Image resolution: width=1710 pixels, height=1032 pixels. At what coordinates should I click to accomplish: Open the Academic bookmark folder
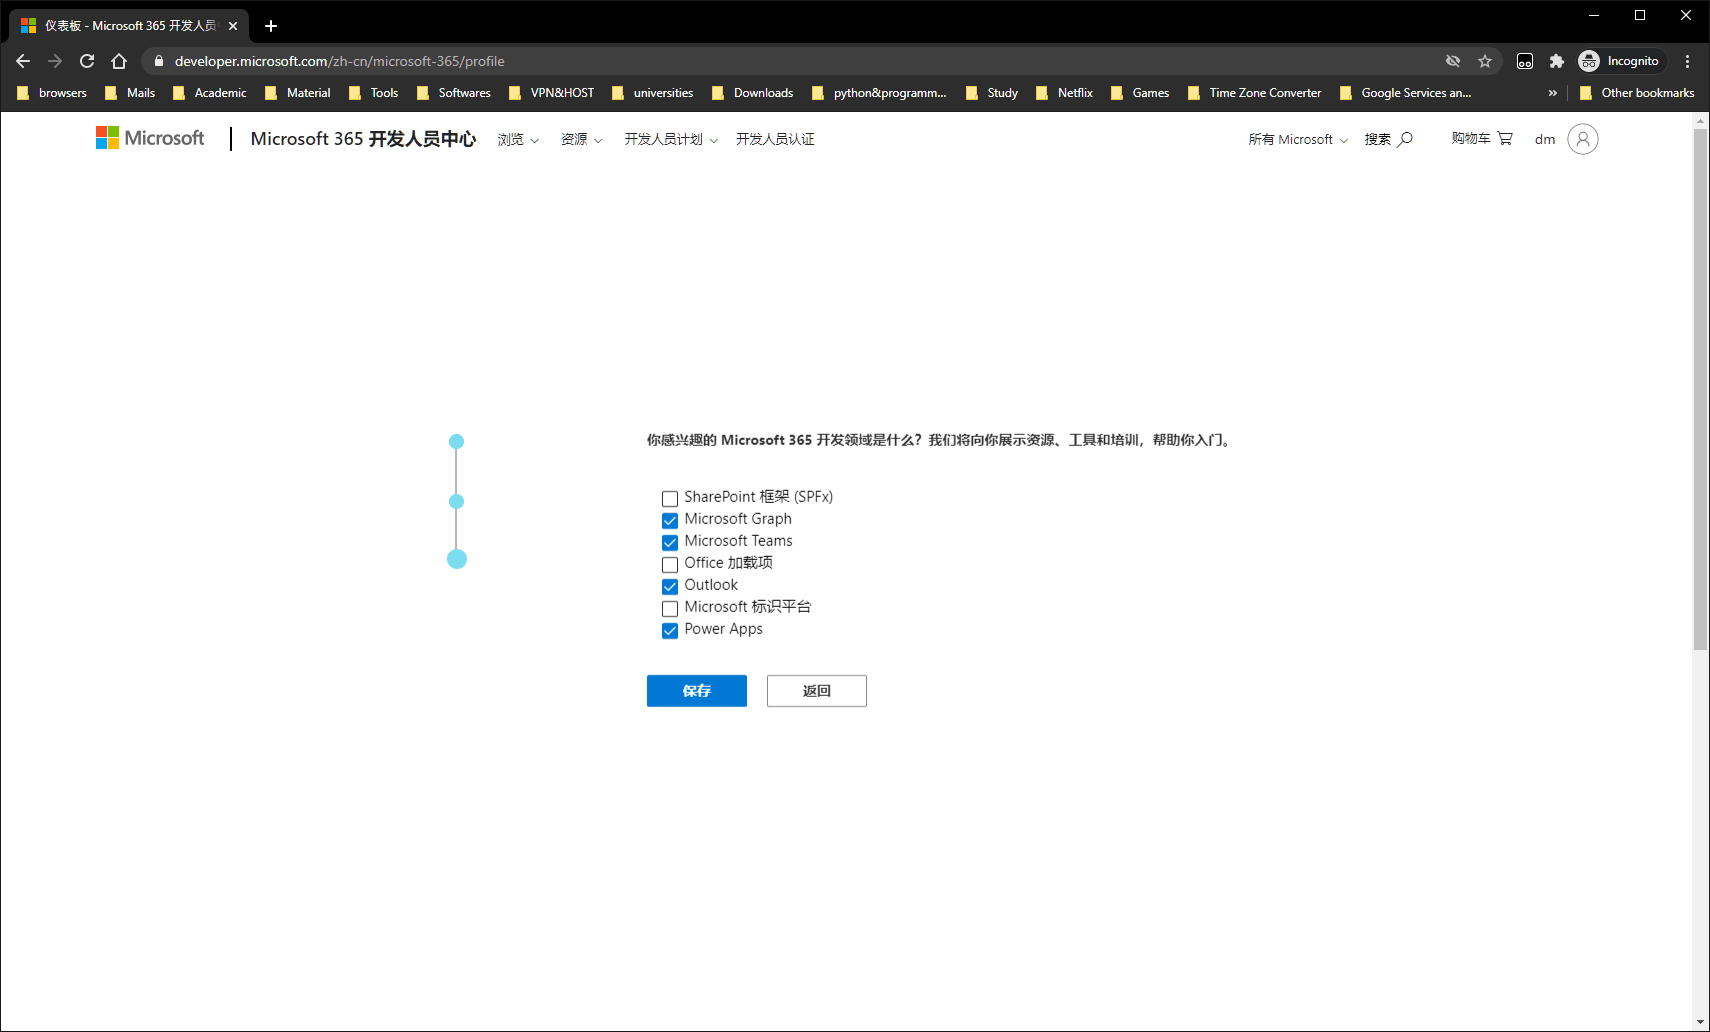tap(210, 93)
